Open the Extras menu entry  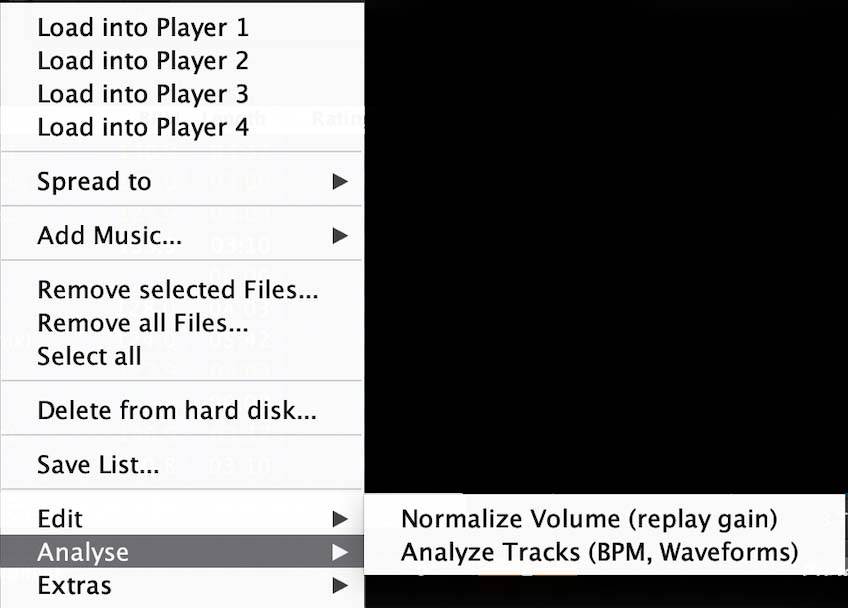click(74, 585)
